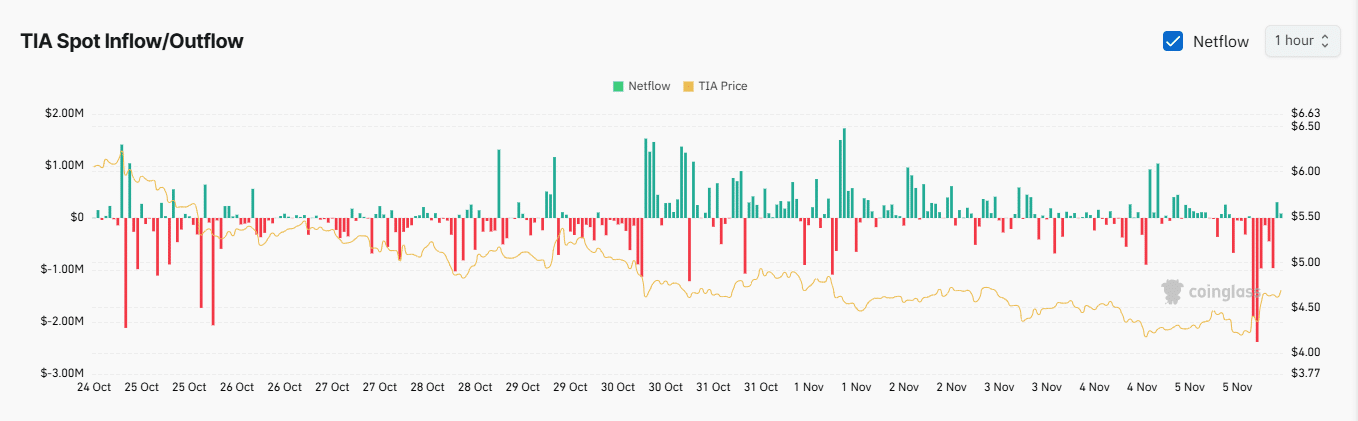
Task: Click the $0 left axis label
Action: pos(77,217)
